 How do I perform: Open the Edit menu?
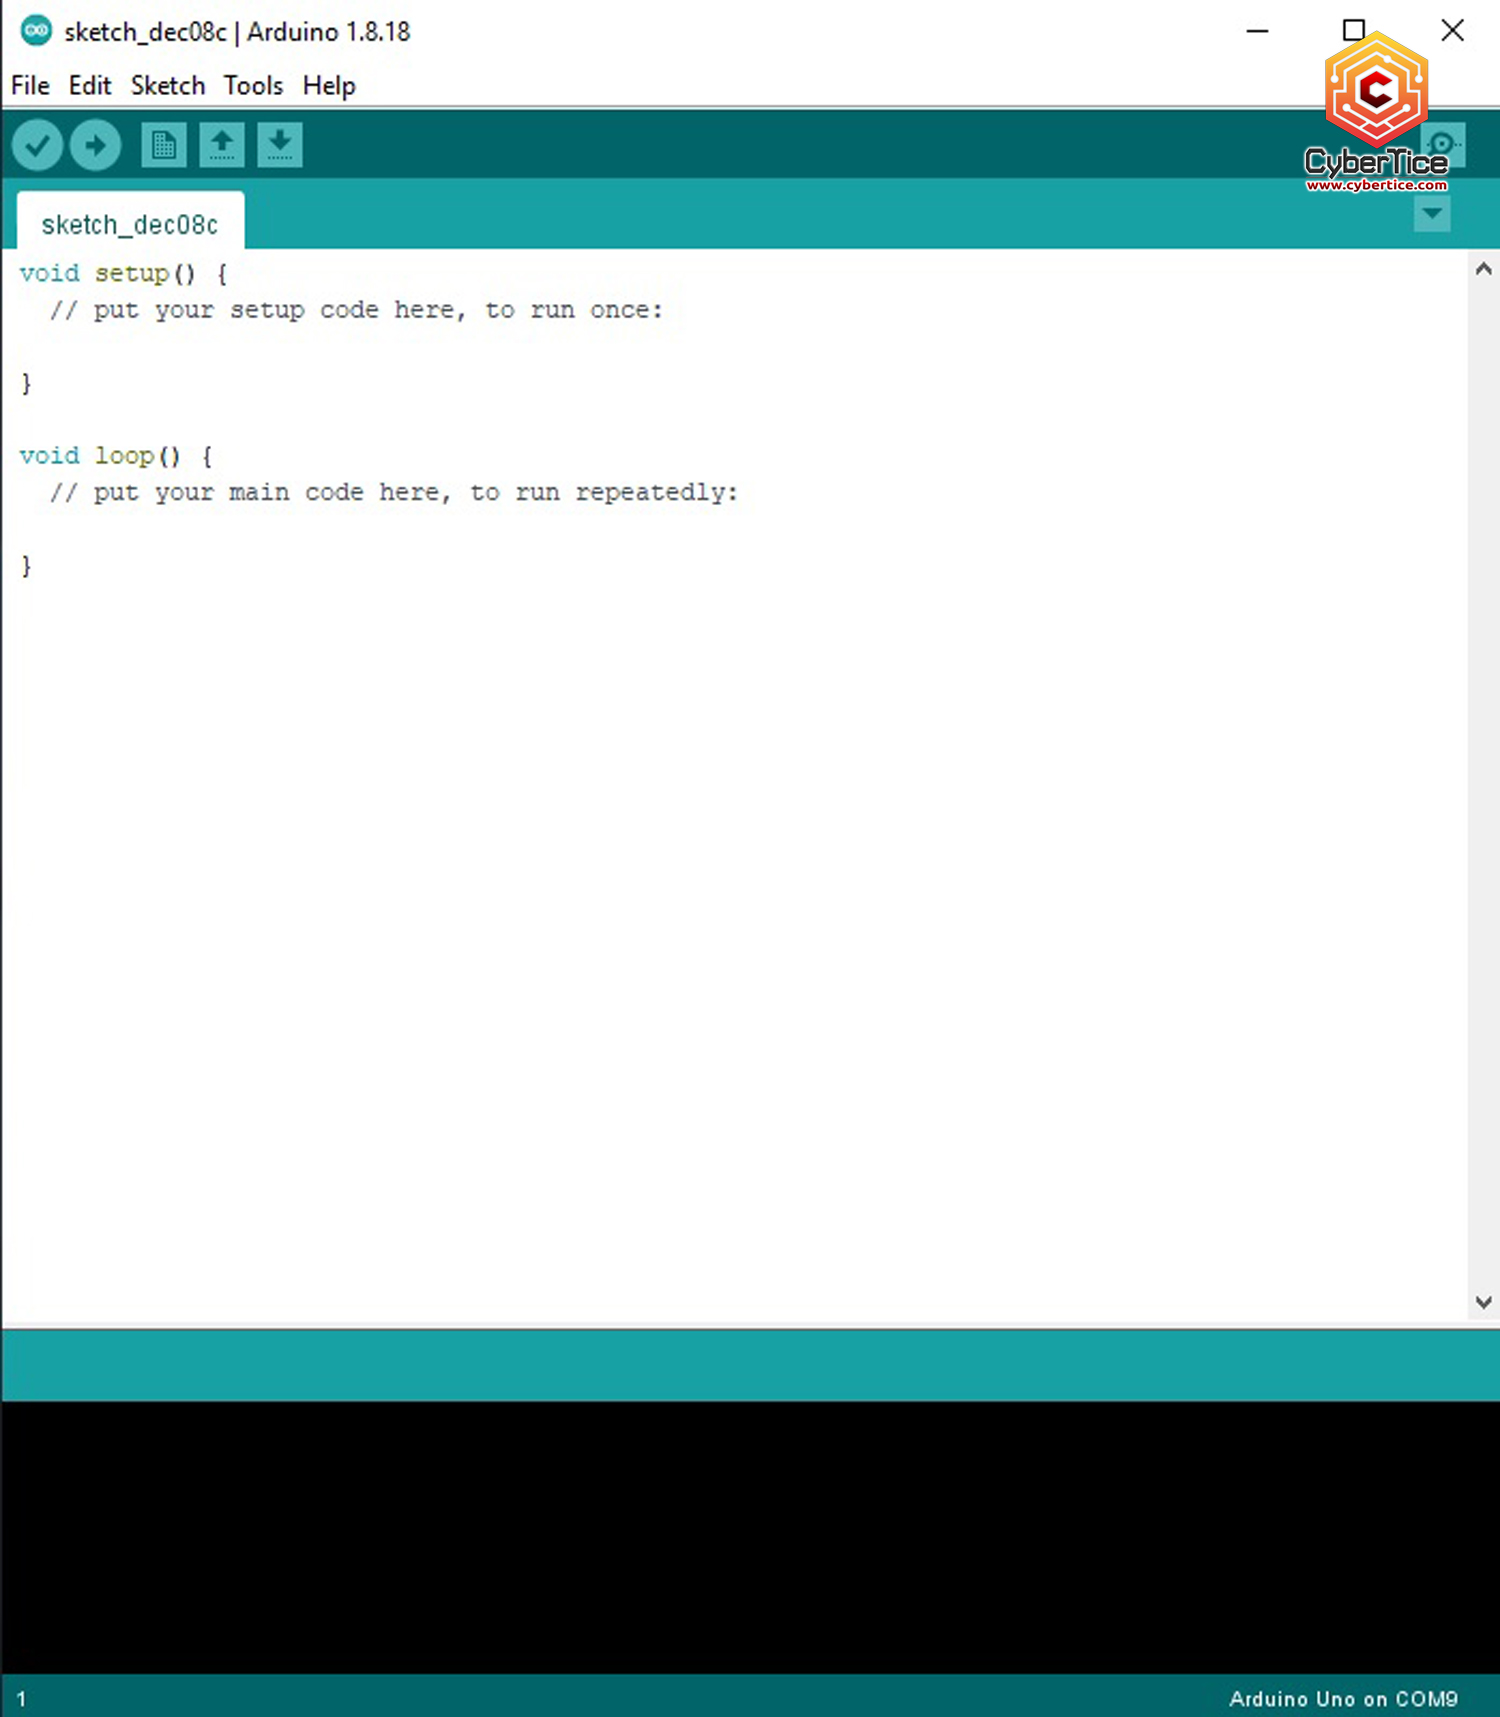(89, 86)
